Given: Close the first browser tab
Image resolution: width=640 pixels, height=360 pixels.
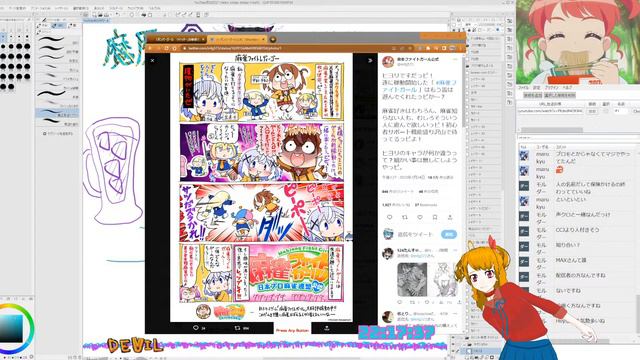Looking at the screenshot, I should (x=203, y=39).
